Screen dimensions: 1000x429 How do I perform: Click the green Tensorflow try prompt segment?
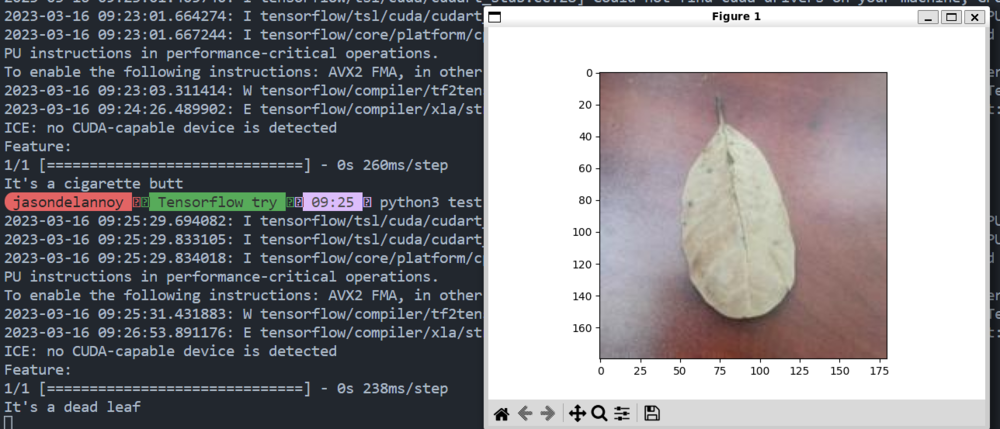coord(217,202)
